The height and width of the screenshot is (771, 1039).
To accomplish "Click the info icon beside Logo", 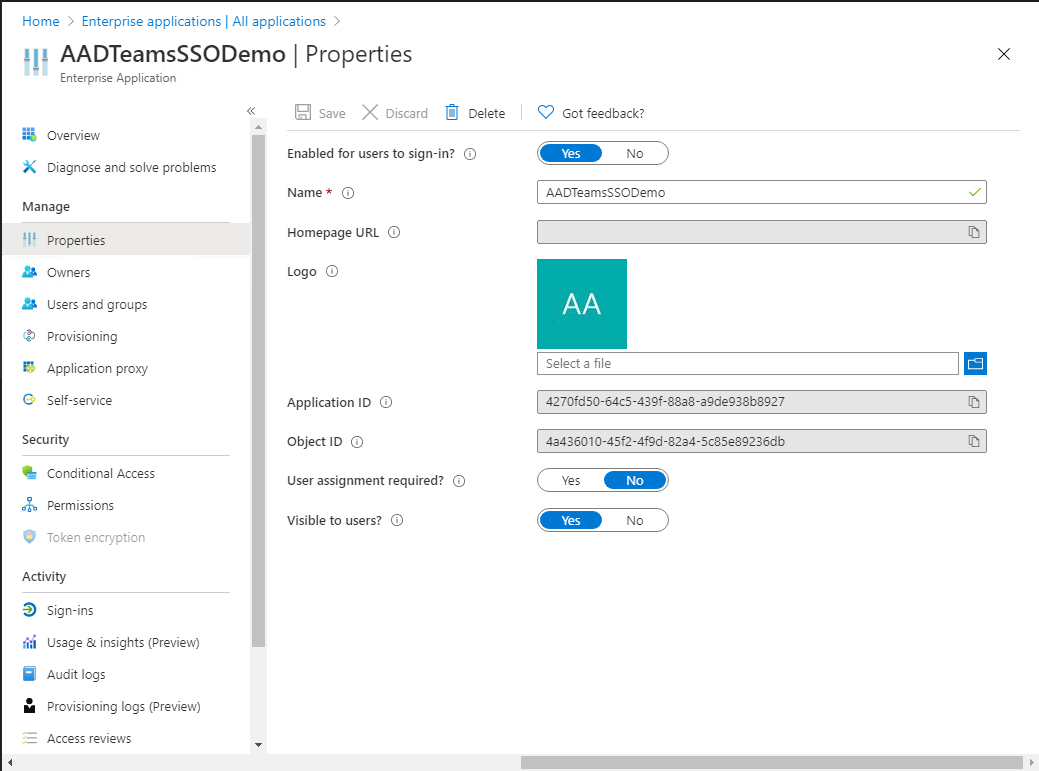I will (332, 271).
